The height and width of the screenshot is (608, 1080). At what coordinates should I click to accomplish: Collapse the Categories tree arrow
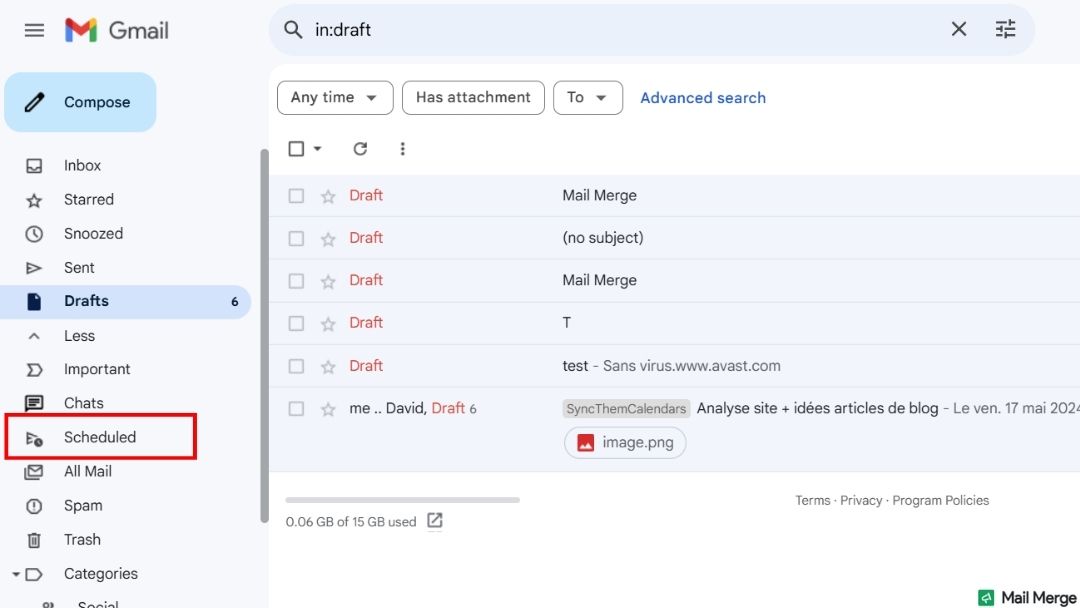click(15, 574)
